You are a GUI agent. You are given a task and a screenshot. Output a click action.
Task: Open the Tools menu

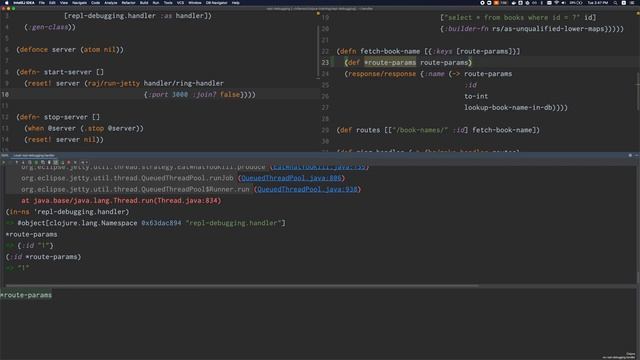click(168, 3)
